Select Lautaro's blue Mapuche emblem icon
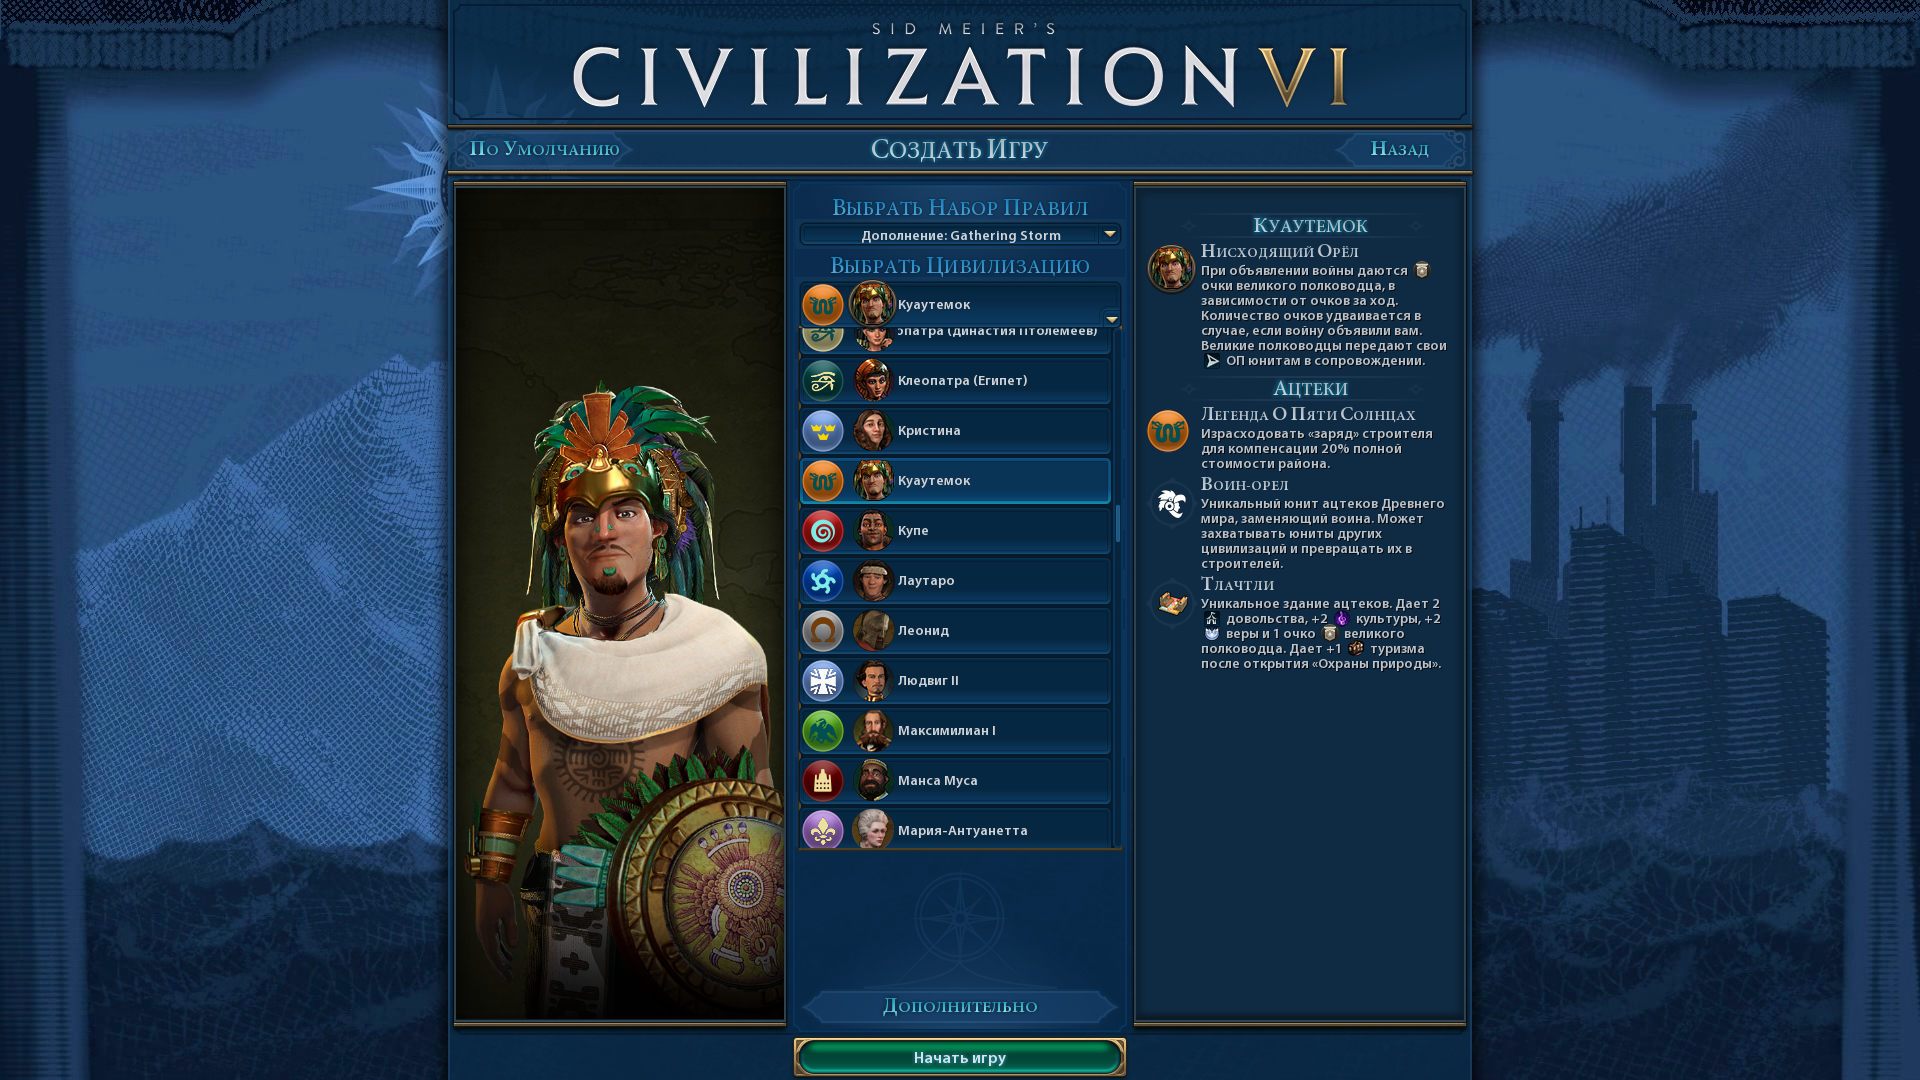The width and height of the screenshot is (1920, 1080). (823, 581)
